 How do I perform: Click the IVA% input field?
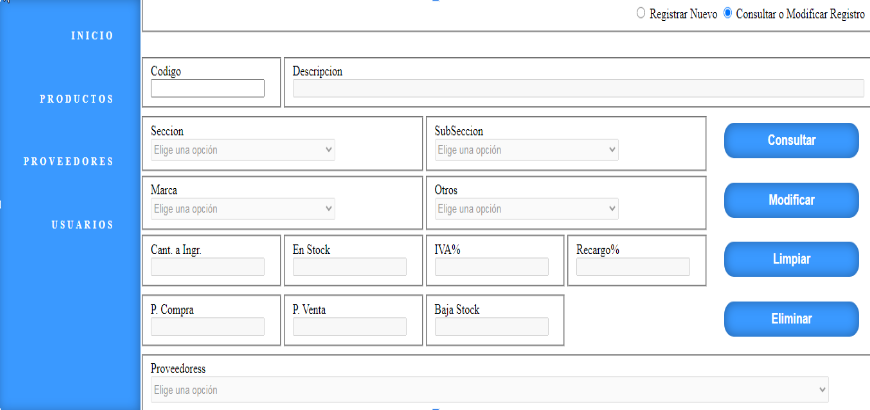pyautogui.click(x=491, y=267)
